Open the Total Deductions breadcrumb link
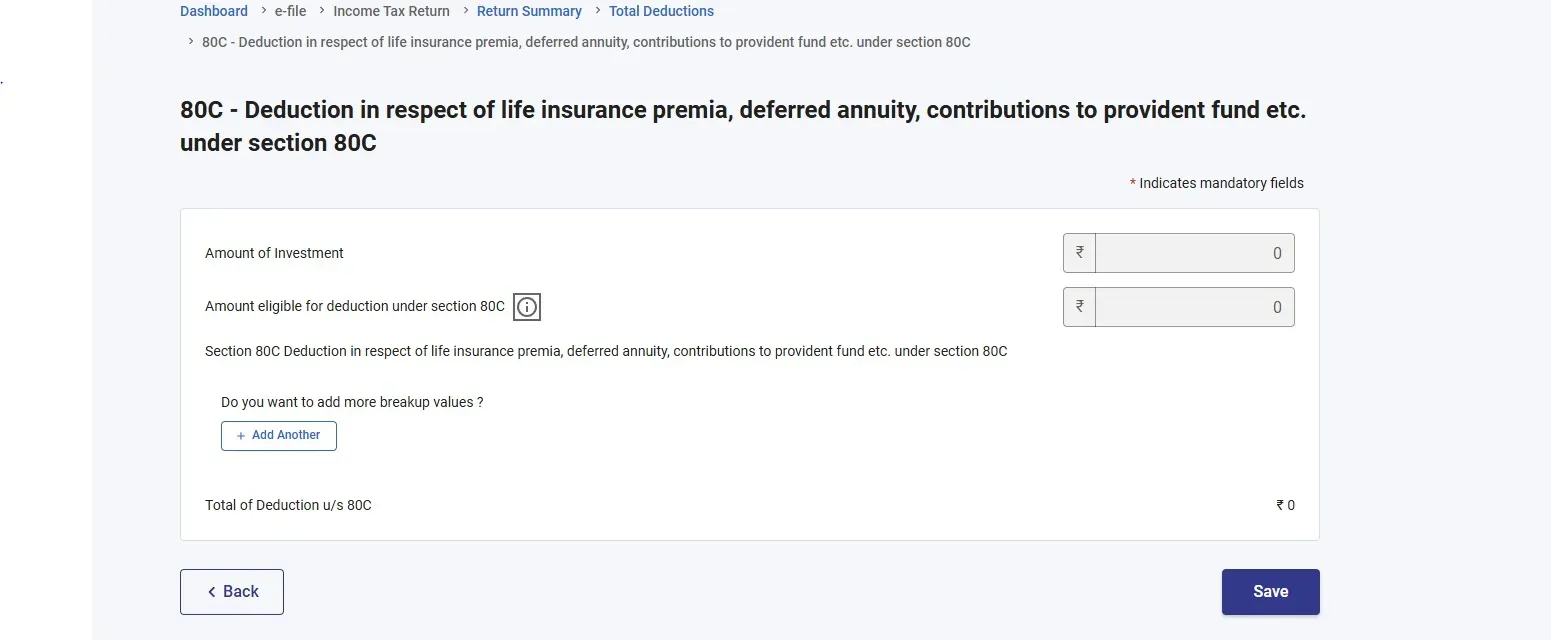The height and width of the screenshot is (640, 1551). click(661, 11)
